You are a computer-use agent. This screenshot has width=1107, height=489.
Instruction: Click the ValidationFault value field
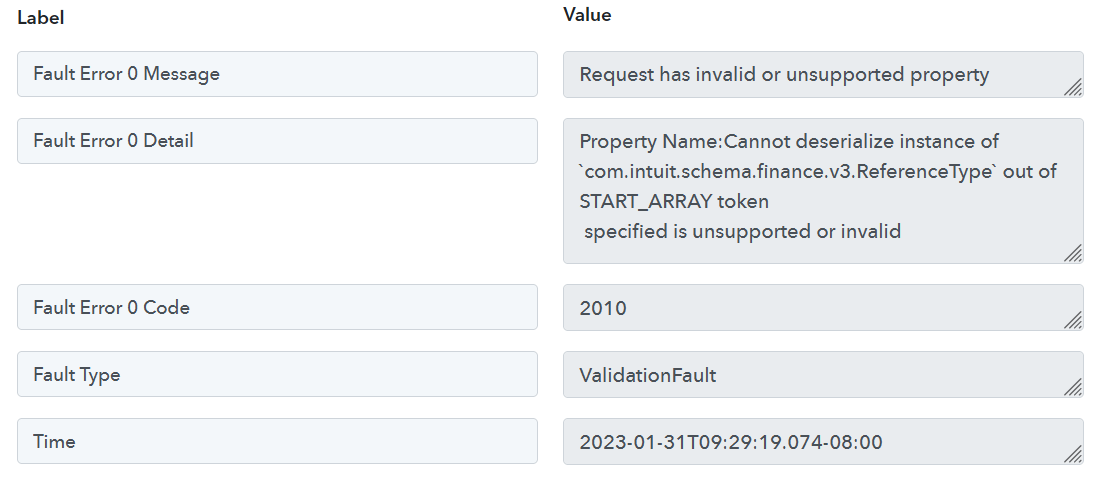[x=823, y=374]
